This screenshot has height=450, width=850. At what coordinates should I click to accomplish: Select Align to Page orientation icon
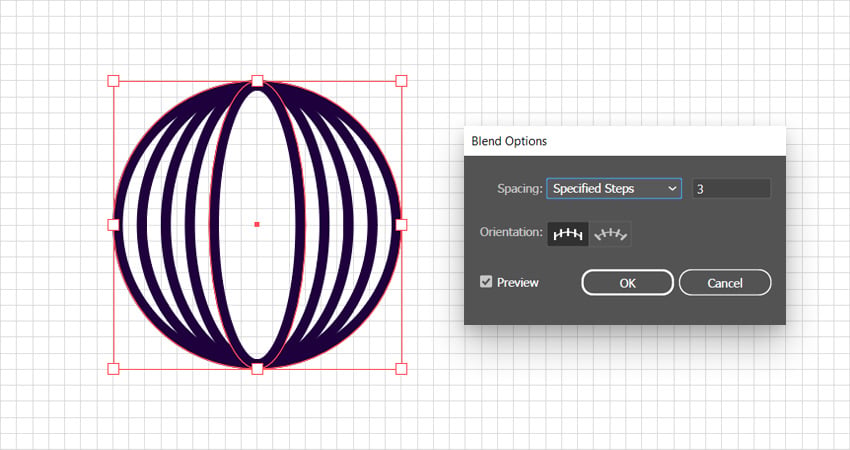tap(568, 234)
